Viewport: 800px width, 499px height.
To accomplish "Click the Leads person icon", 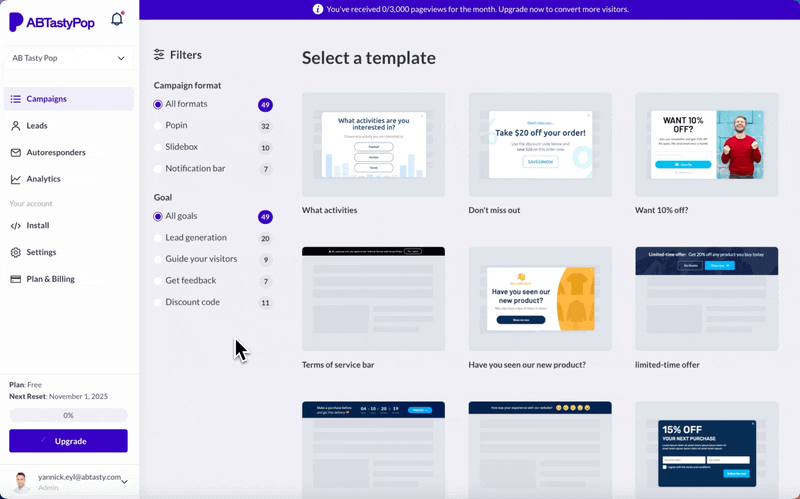I will point(16,126).
